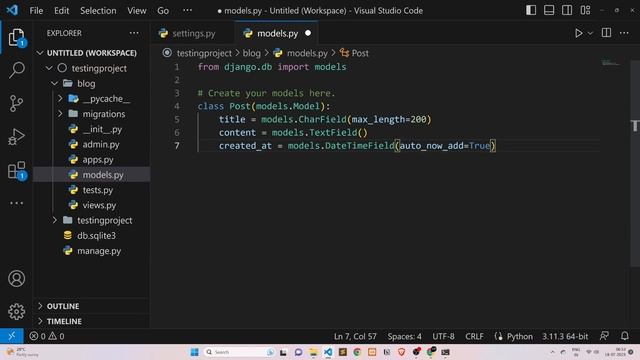Open Run and Debug view
The image size is (640, 360).
(16, 137)
